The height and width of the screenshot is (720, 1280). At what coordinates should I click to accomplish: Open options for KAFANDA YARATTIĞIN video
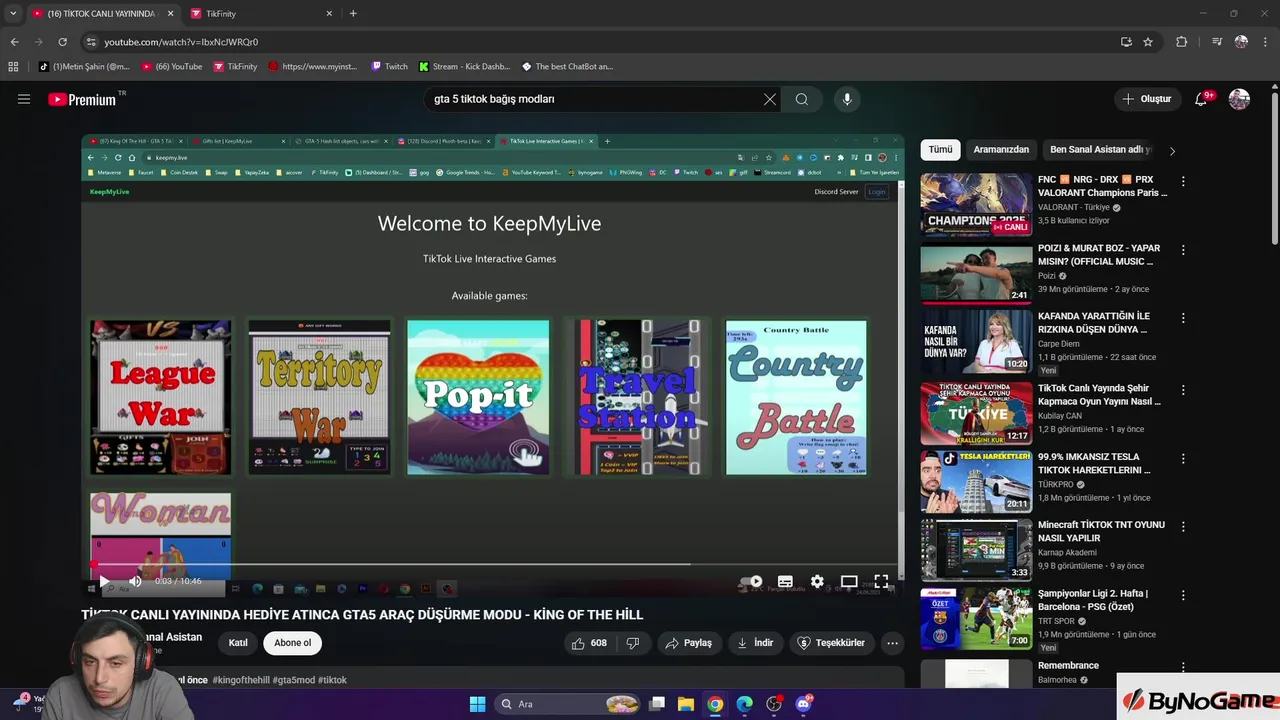1183,318
